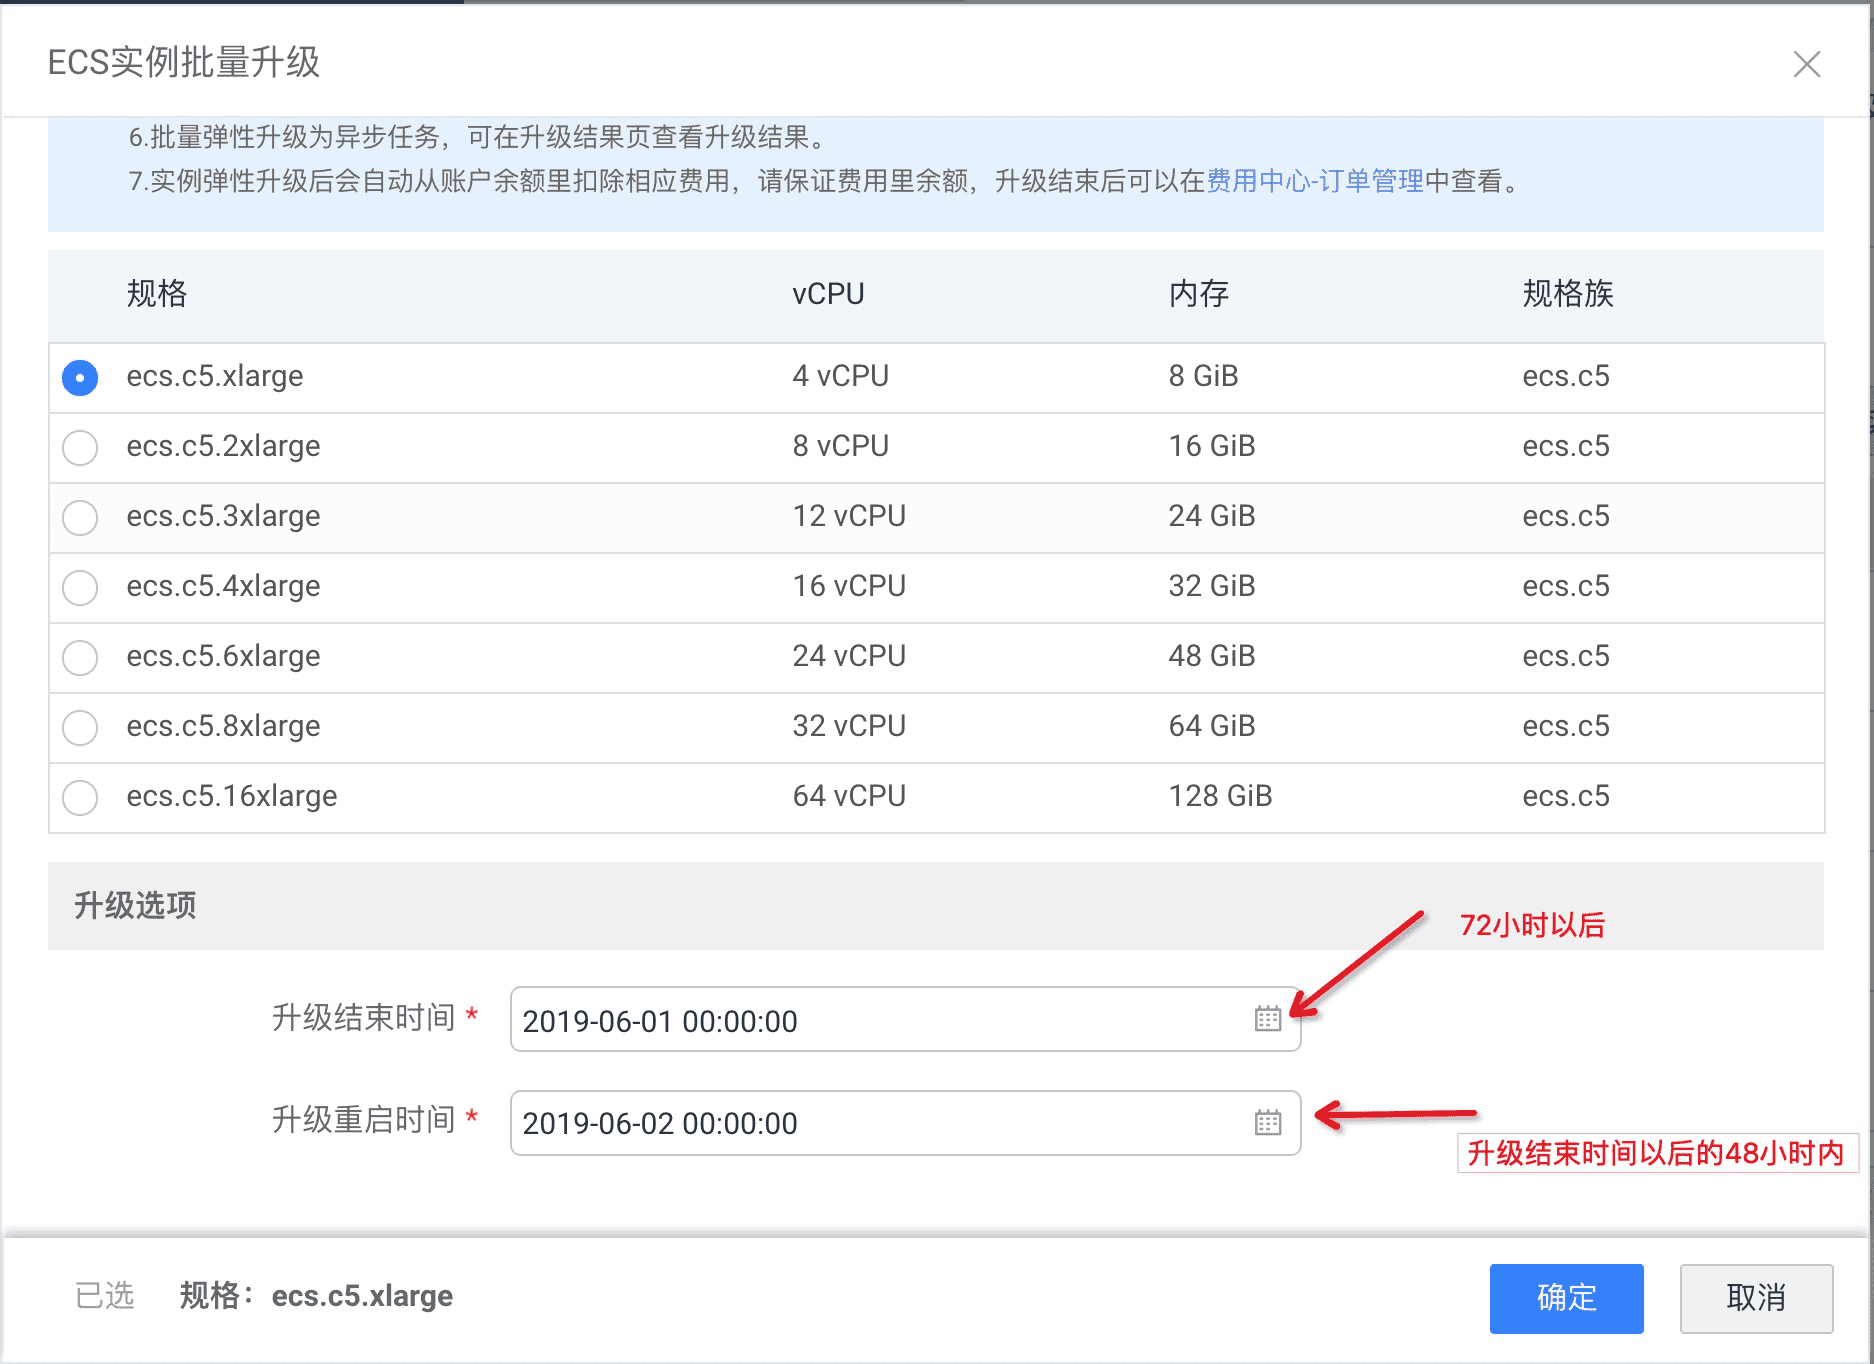Click the 规格族 column header
1874x1364 pixels.
coord(1567,294)
